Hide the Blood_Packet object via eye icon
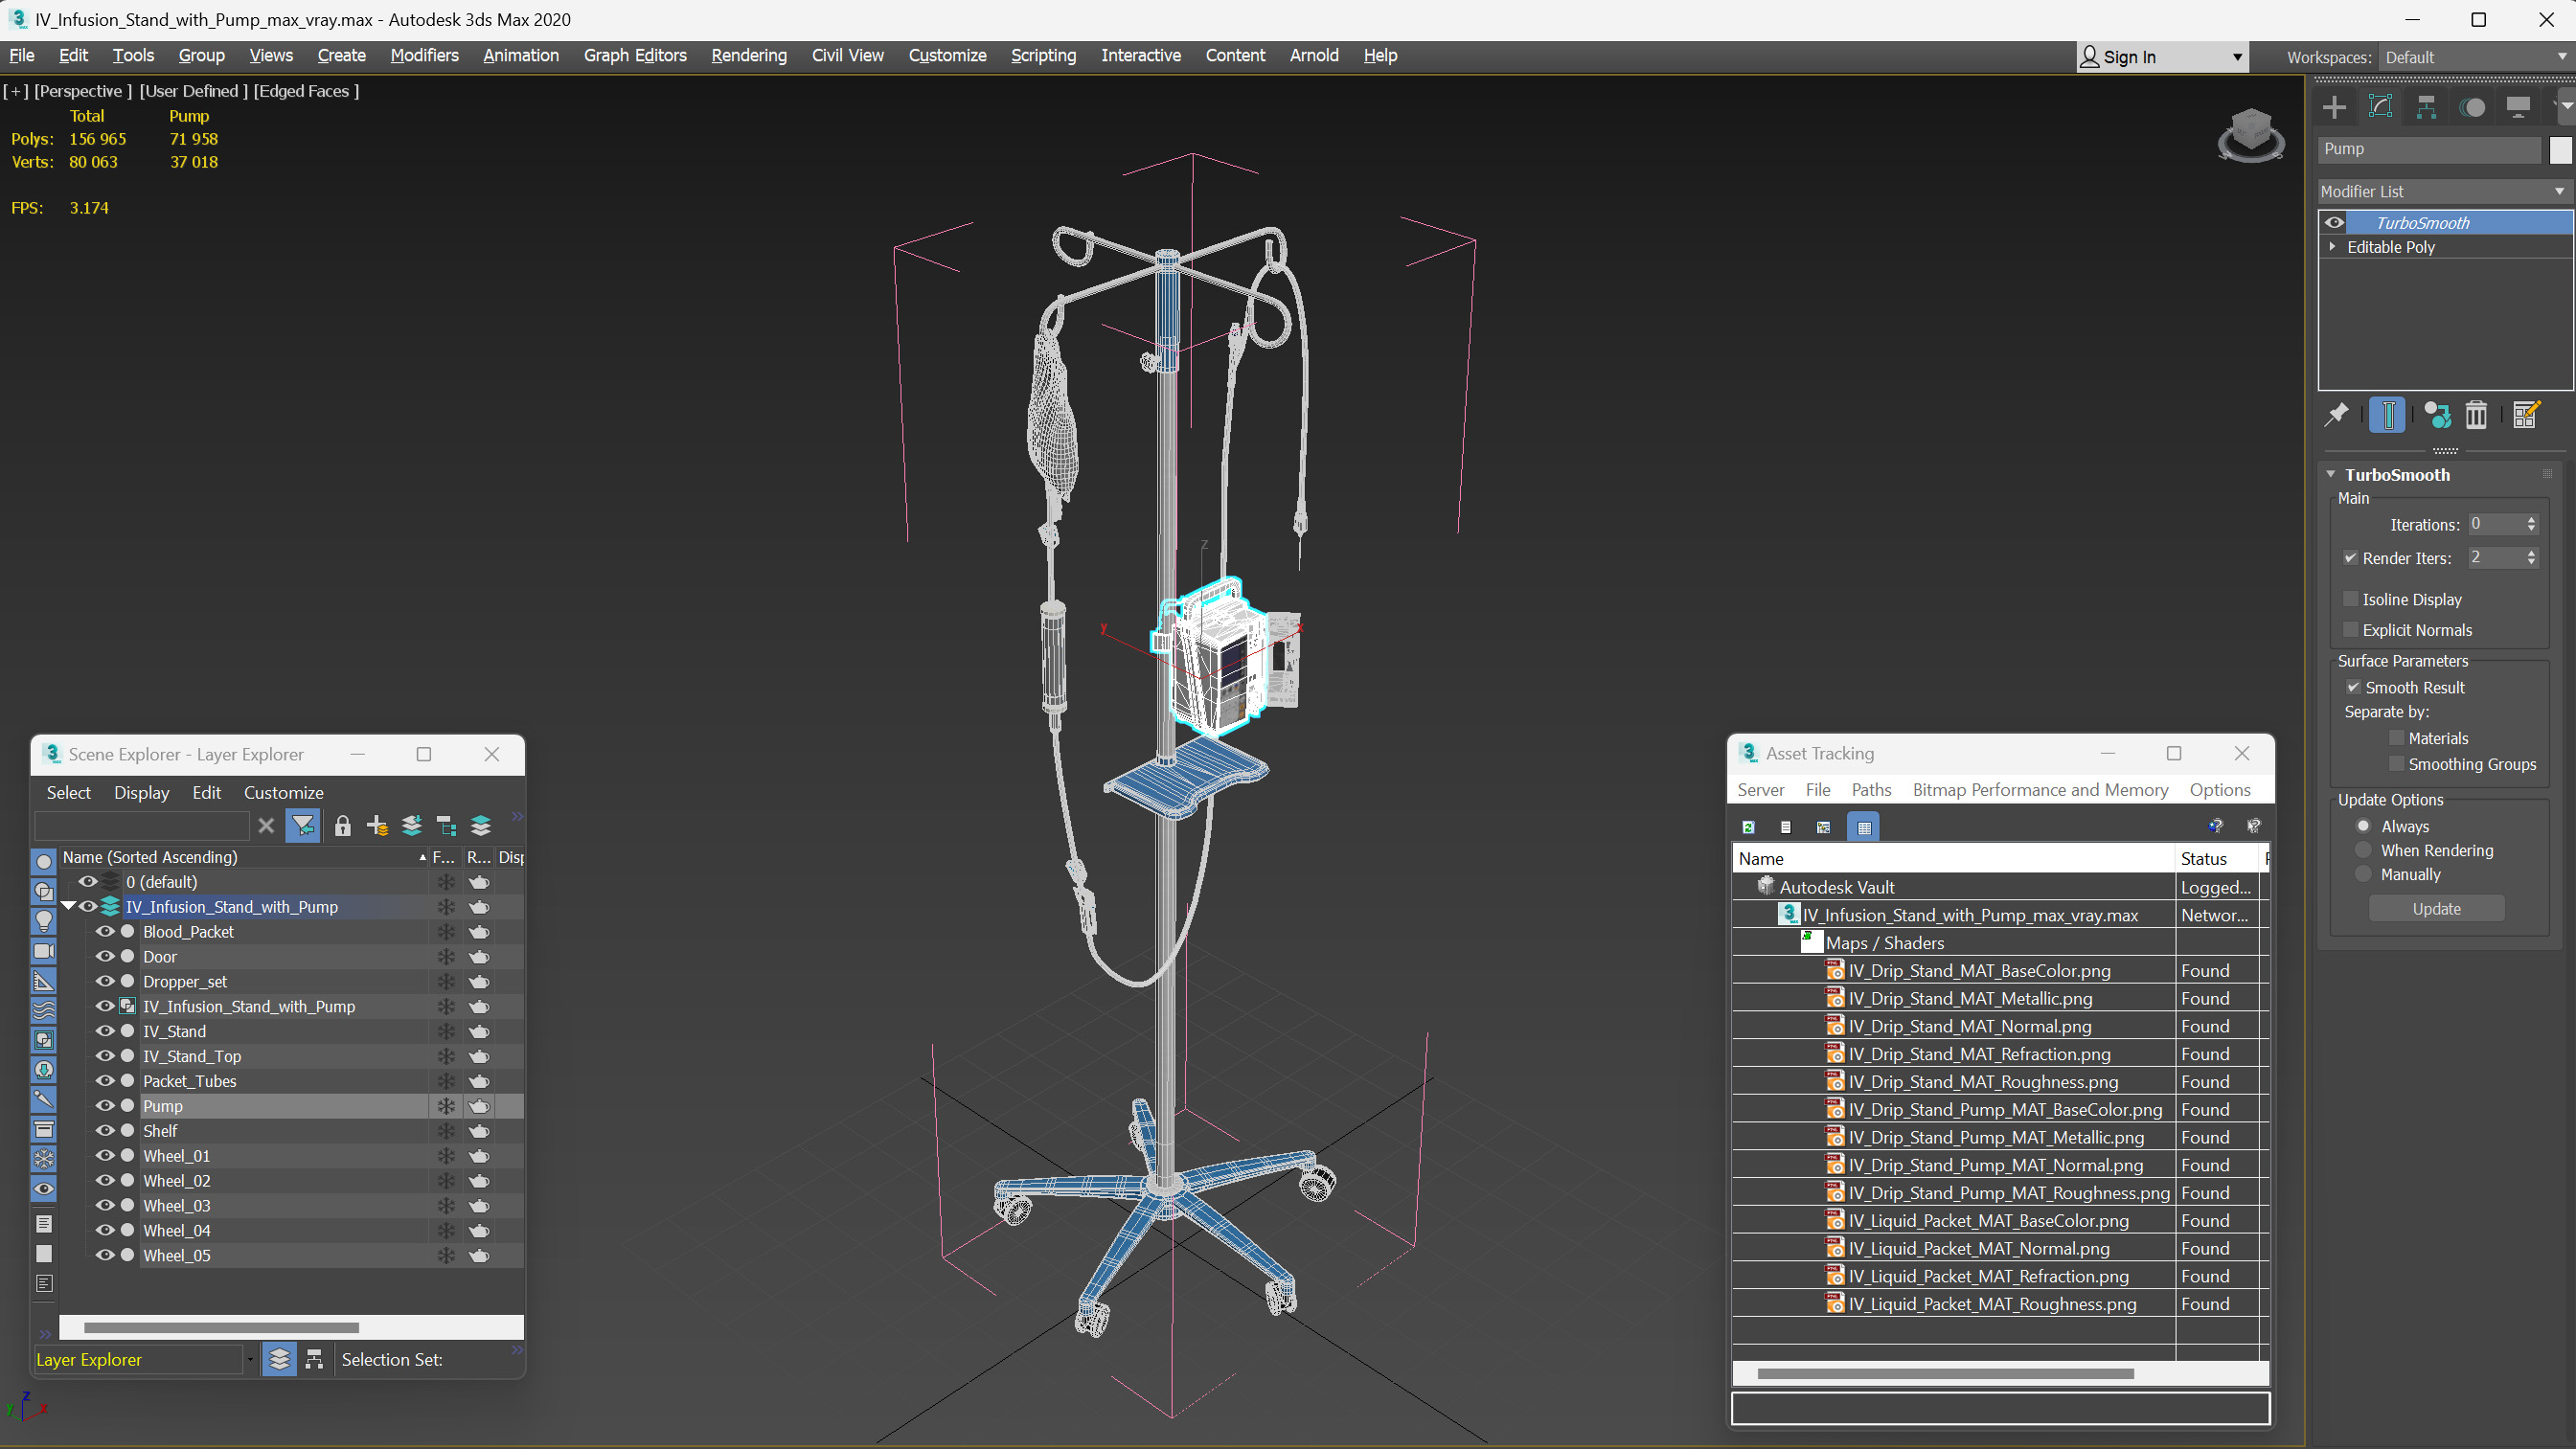 [x=104, y=931]
